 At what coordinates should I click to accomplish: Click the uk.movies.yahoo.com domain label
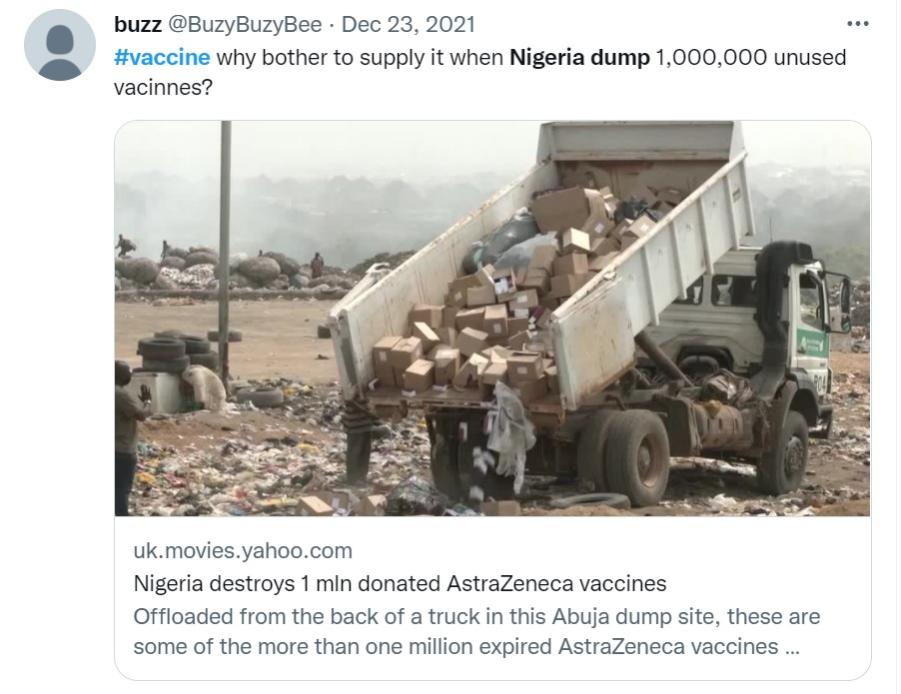(x=242, y=550)
